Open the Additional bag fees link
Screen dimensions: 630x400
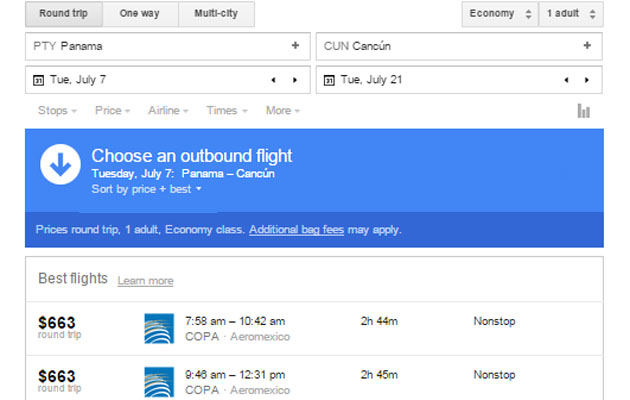(x=297, y=230)
